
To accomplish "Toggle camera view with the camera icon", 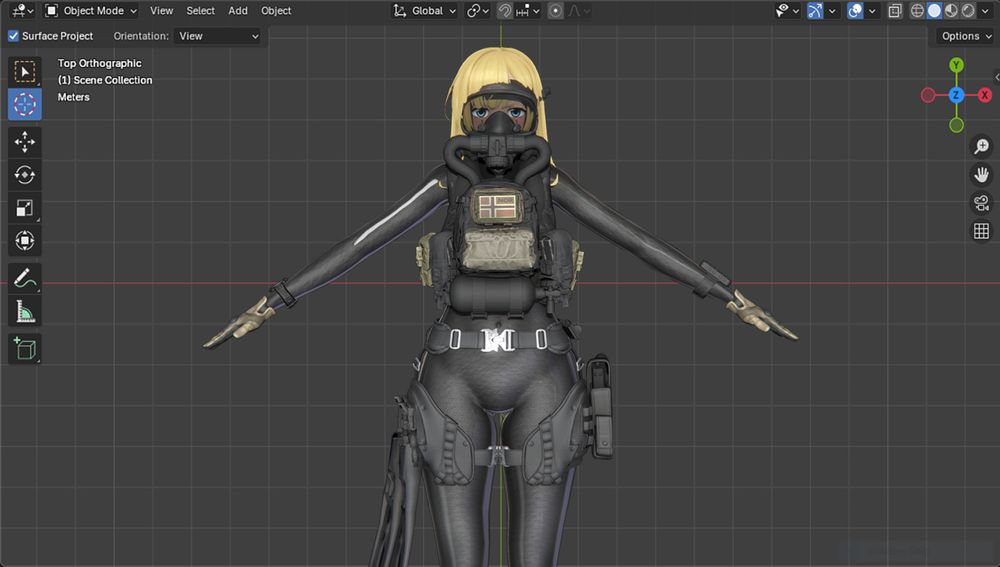I will tap(981, 203).
